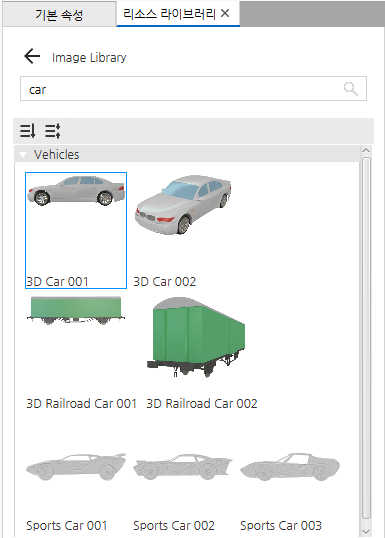Click the back arrow icon
Viewport: 385px width, 538px height.
click(x=32, y=56)
